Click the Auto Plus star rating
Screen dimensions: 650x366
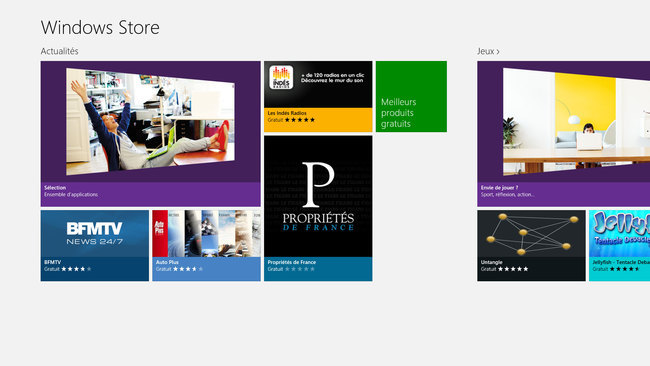[188, 269]
